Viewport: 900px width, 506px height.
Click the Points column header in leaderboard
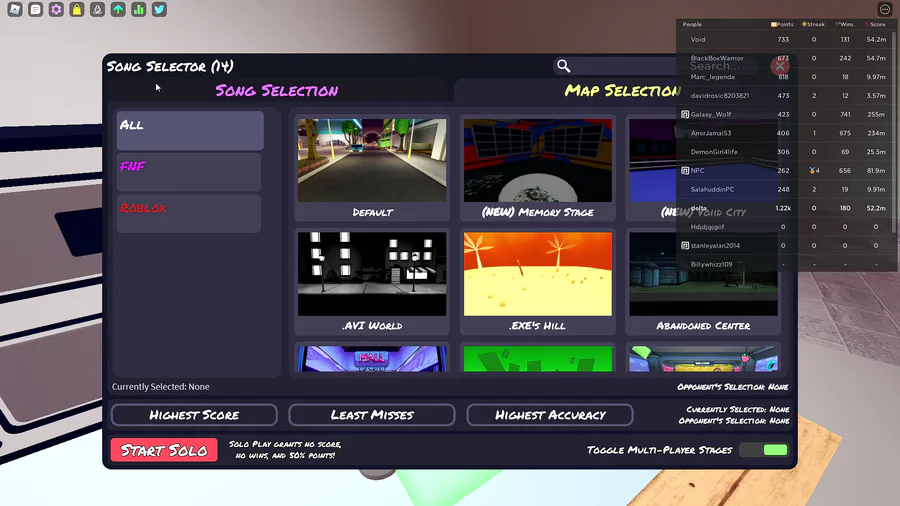(782, 24)
